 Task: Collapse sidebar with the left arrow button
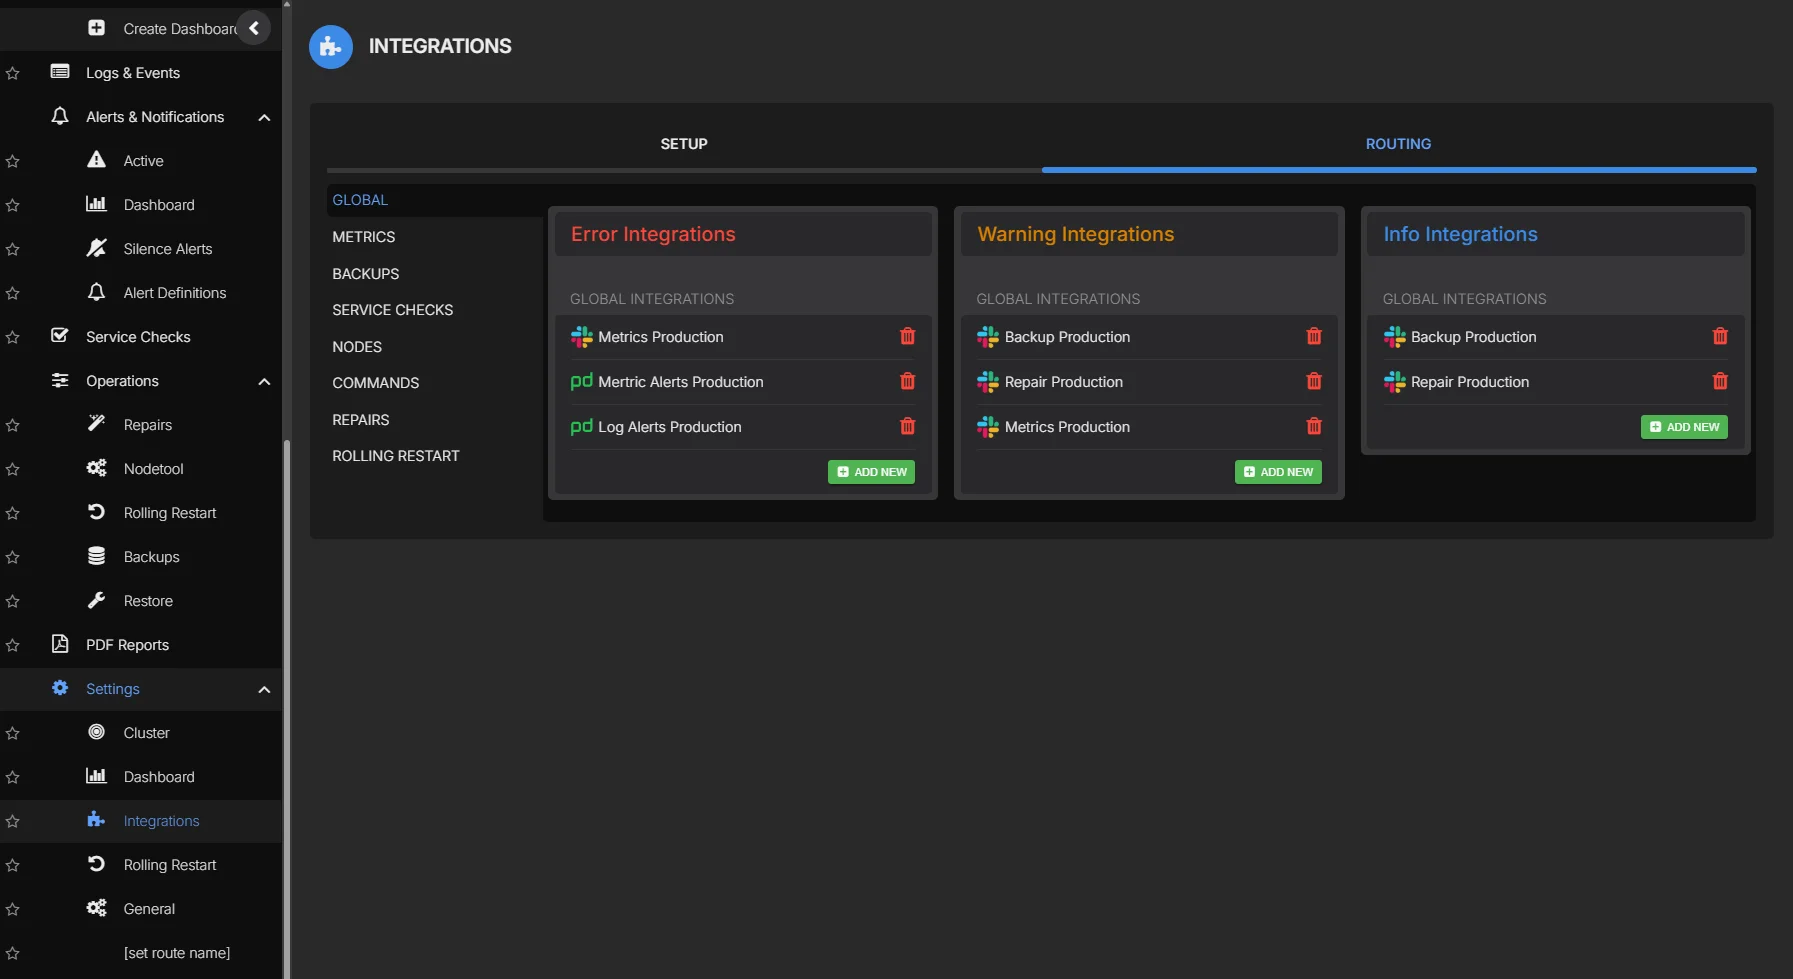point(254,28)
